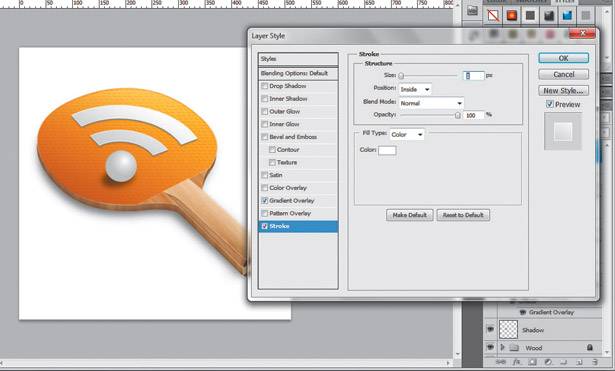The image size is (615, 371).
Task: Tick the Contour checkbox
Action: point(272,149)
